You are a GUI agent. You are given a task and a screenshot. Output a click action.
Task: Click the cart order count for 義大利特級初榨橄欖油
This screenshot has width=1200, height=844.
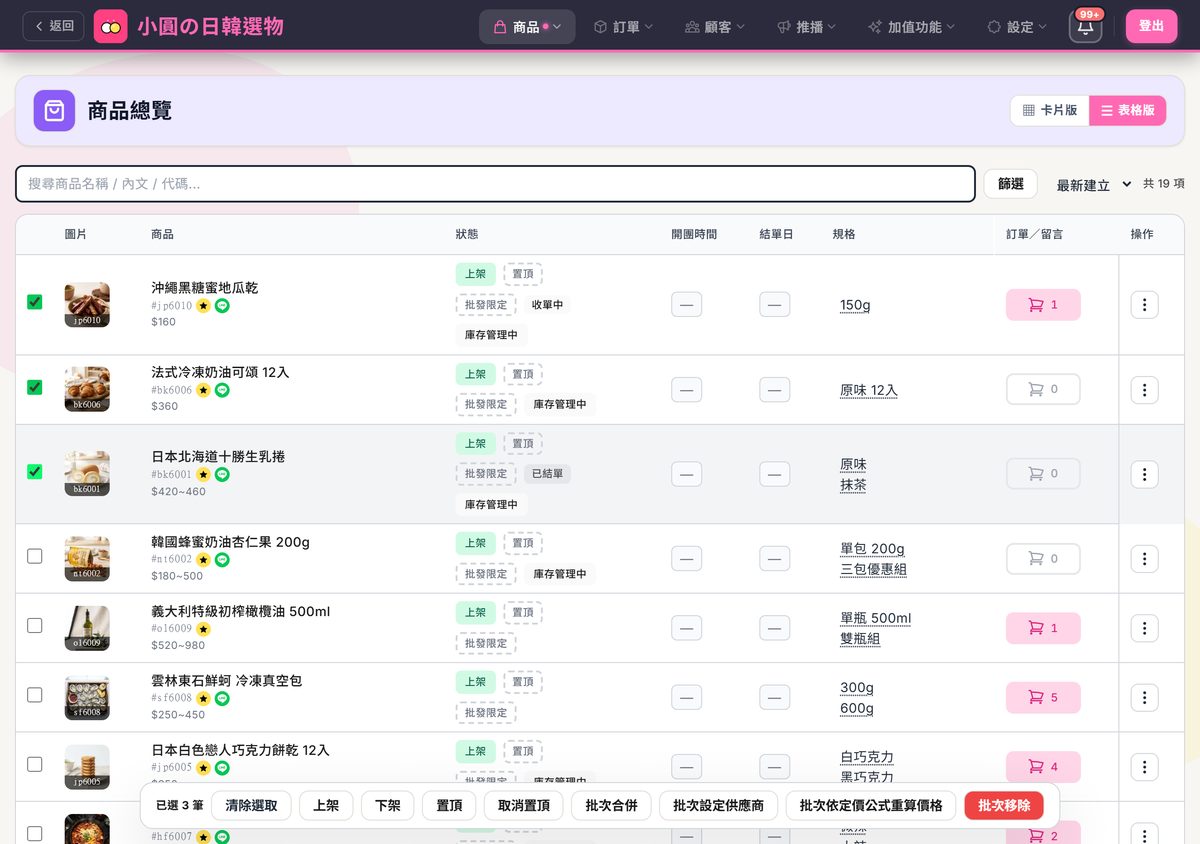1043,628
